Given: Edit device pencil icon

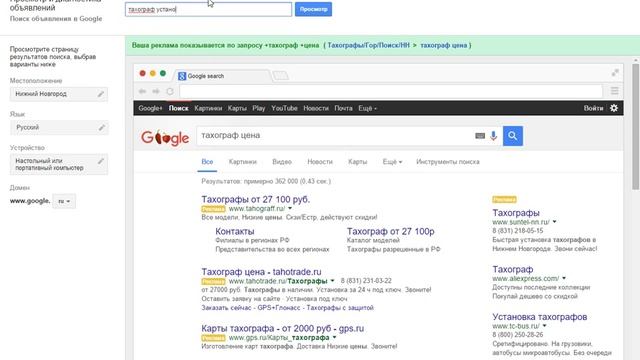Looking at the screenshot, I should click(x=101, y=161).
